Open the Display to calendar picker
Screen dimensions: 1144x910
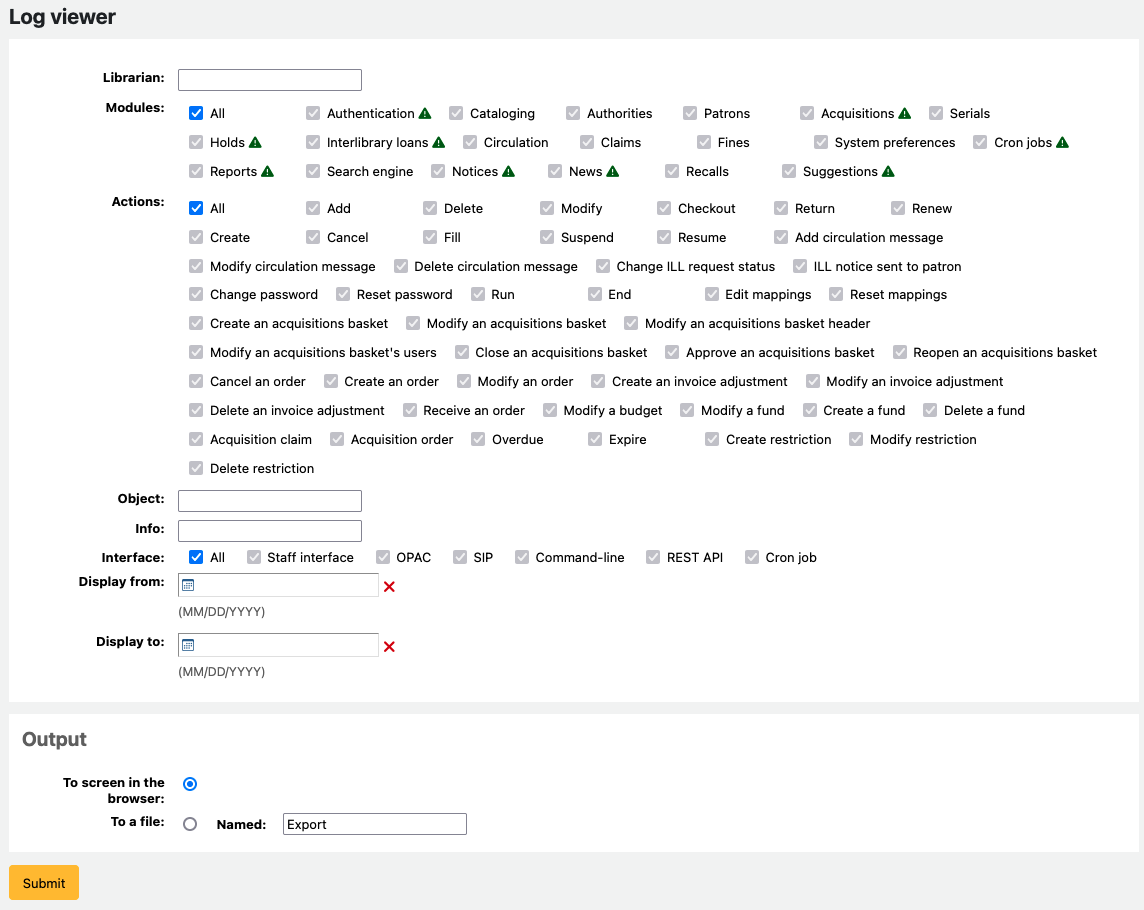188,645
